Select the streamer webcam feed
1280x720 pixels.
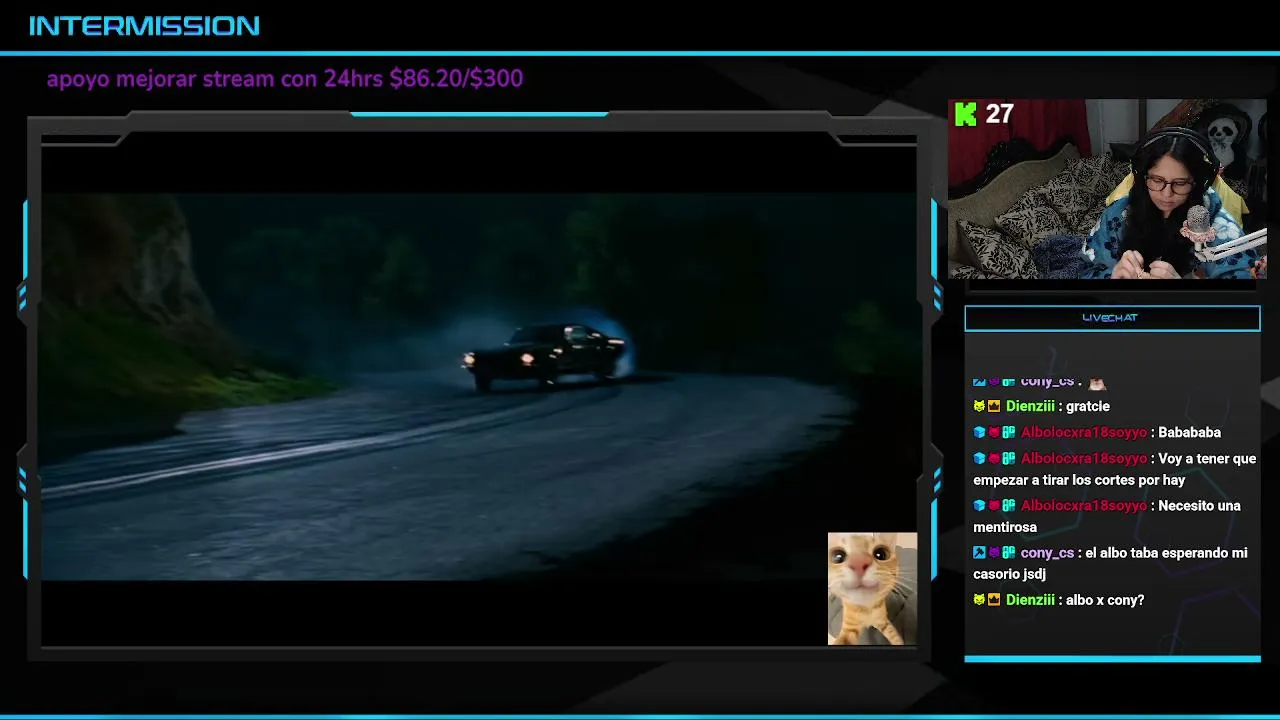(x=1107, y=189)
